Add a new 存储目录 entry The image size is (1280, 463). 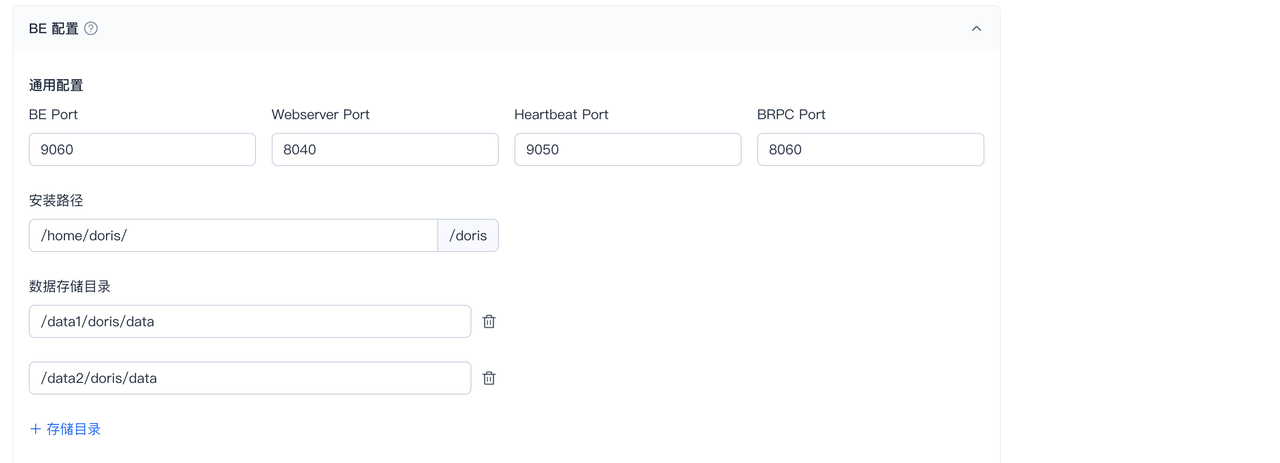tap(65, 429)
